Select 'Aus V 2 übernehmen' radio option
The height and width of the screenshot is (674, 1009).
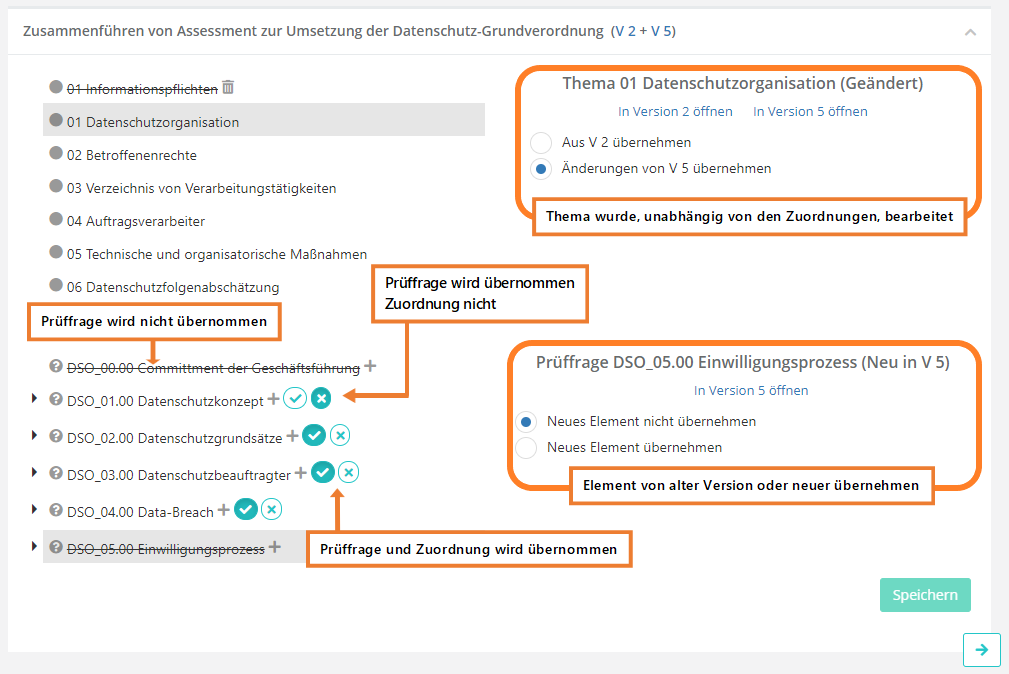click(541, 142)
